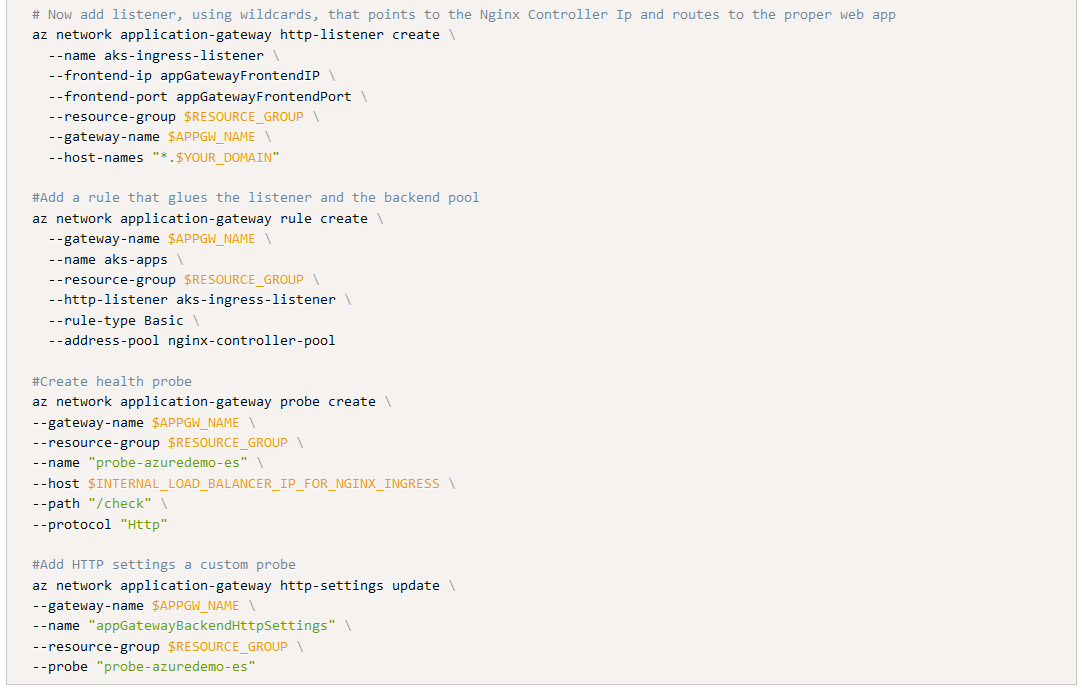Screen dimensions: 1082x694
Task: Click the '#Add HTTP settings a custom probe' comment
Action: 164,564
